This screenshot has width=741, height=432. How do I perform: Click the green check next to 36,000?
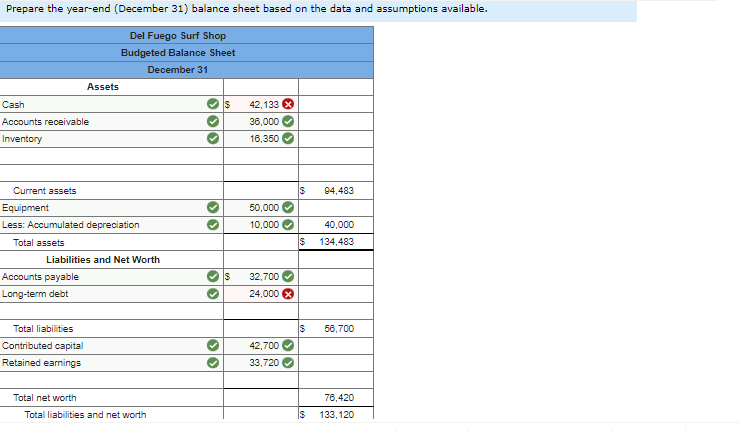288,121
